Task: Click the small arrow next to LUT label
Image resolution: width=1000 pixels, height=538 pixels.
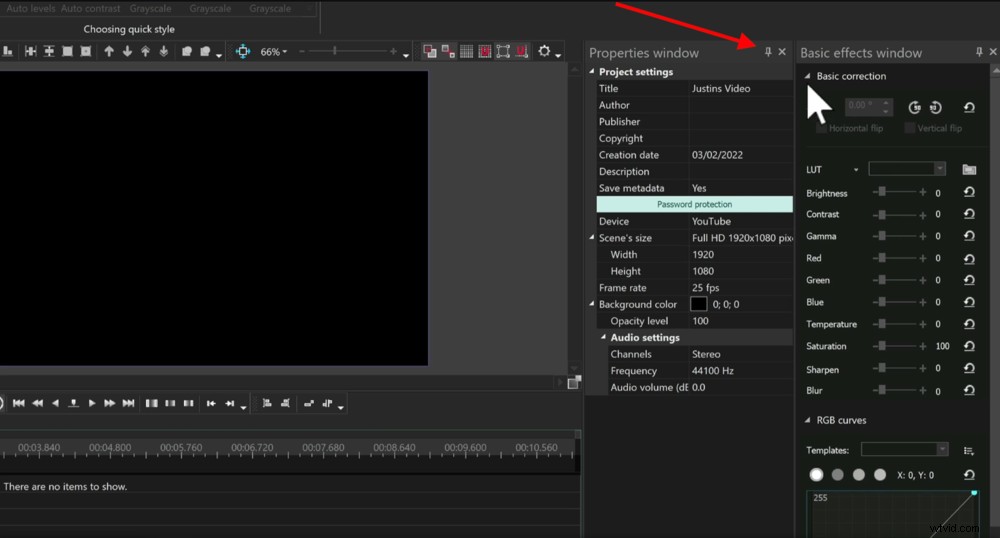Action: click(x=856, y=170)
